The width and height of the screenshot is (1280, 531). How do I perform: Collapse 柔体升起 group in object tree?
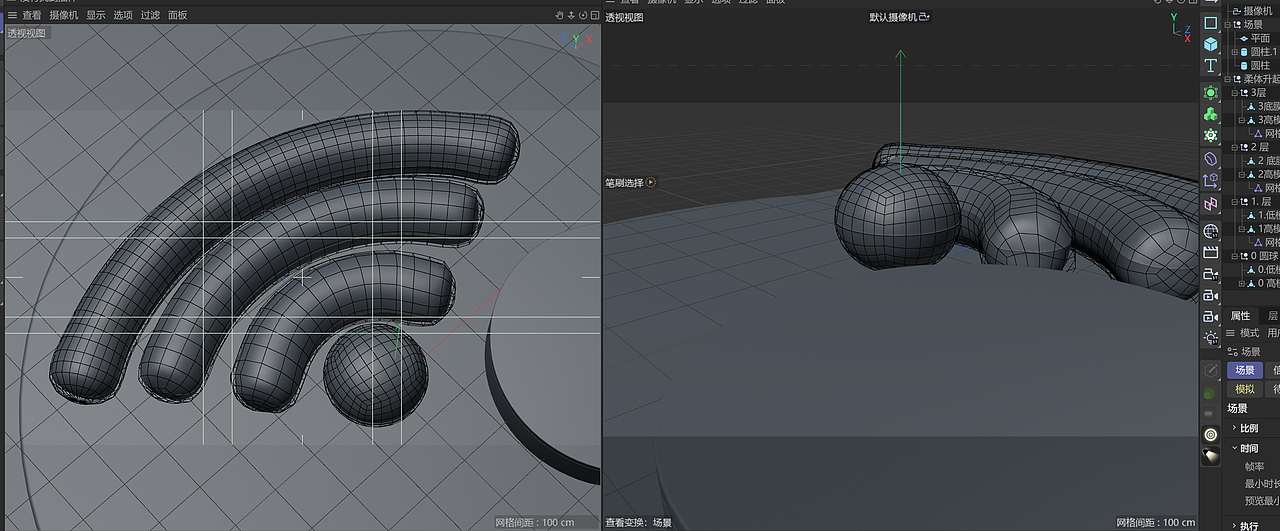1229,79
